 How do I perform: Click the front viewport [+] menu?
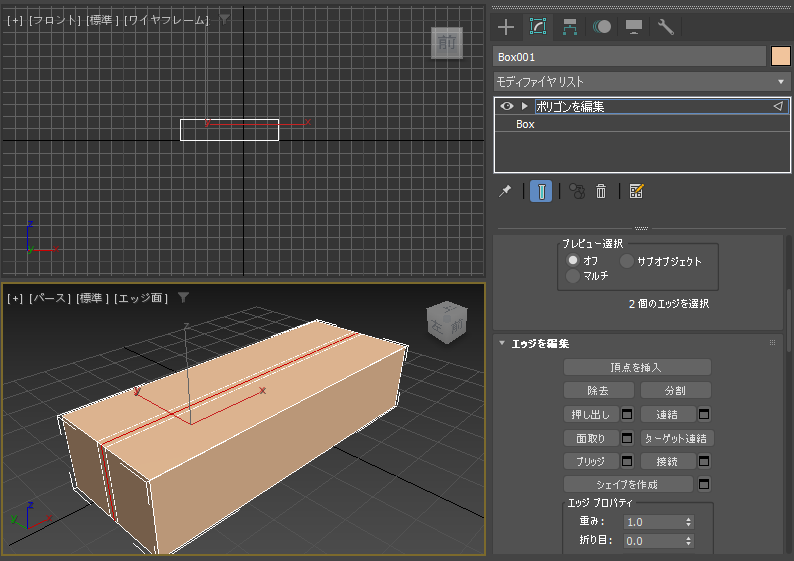click(15, 20)
